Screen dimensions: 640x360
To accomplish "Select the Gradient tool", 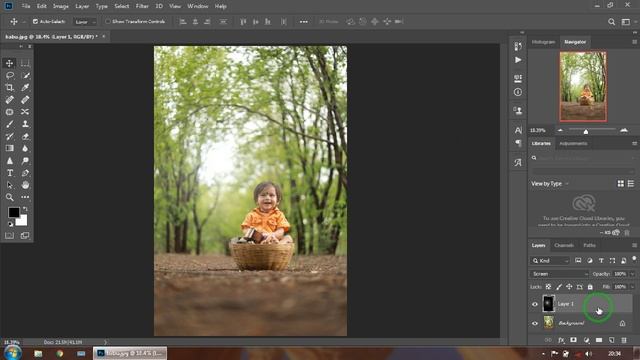I will pos(9,149).
